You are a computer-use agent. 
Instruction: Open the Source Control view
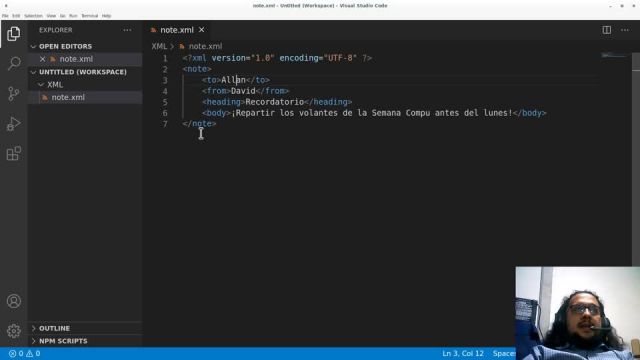(13, 94)
